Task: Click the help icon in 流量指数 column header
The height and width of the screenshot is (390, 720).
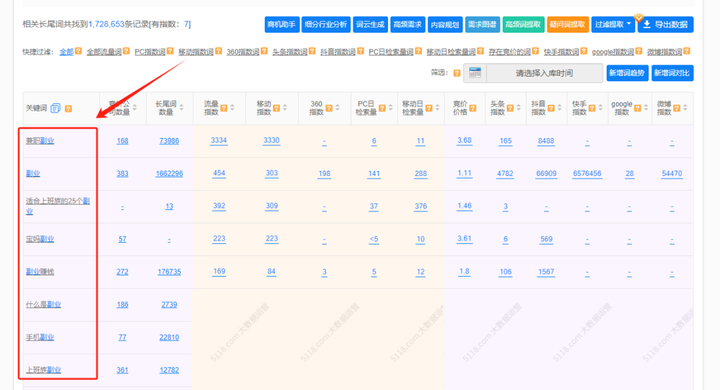Action: coord(224,108)
